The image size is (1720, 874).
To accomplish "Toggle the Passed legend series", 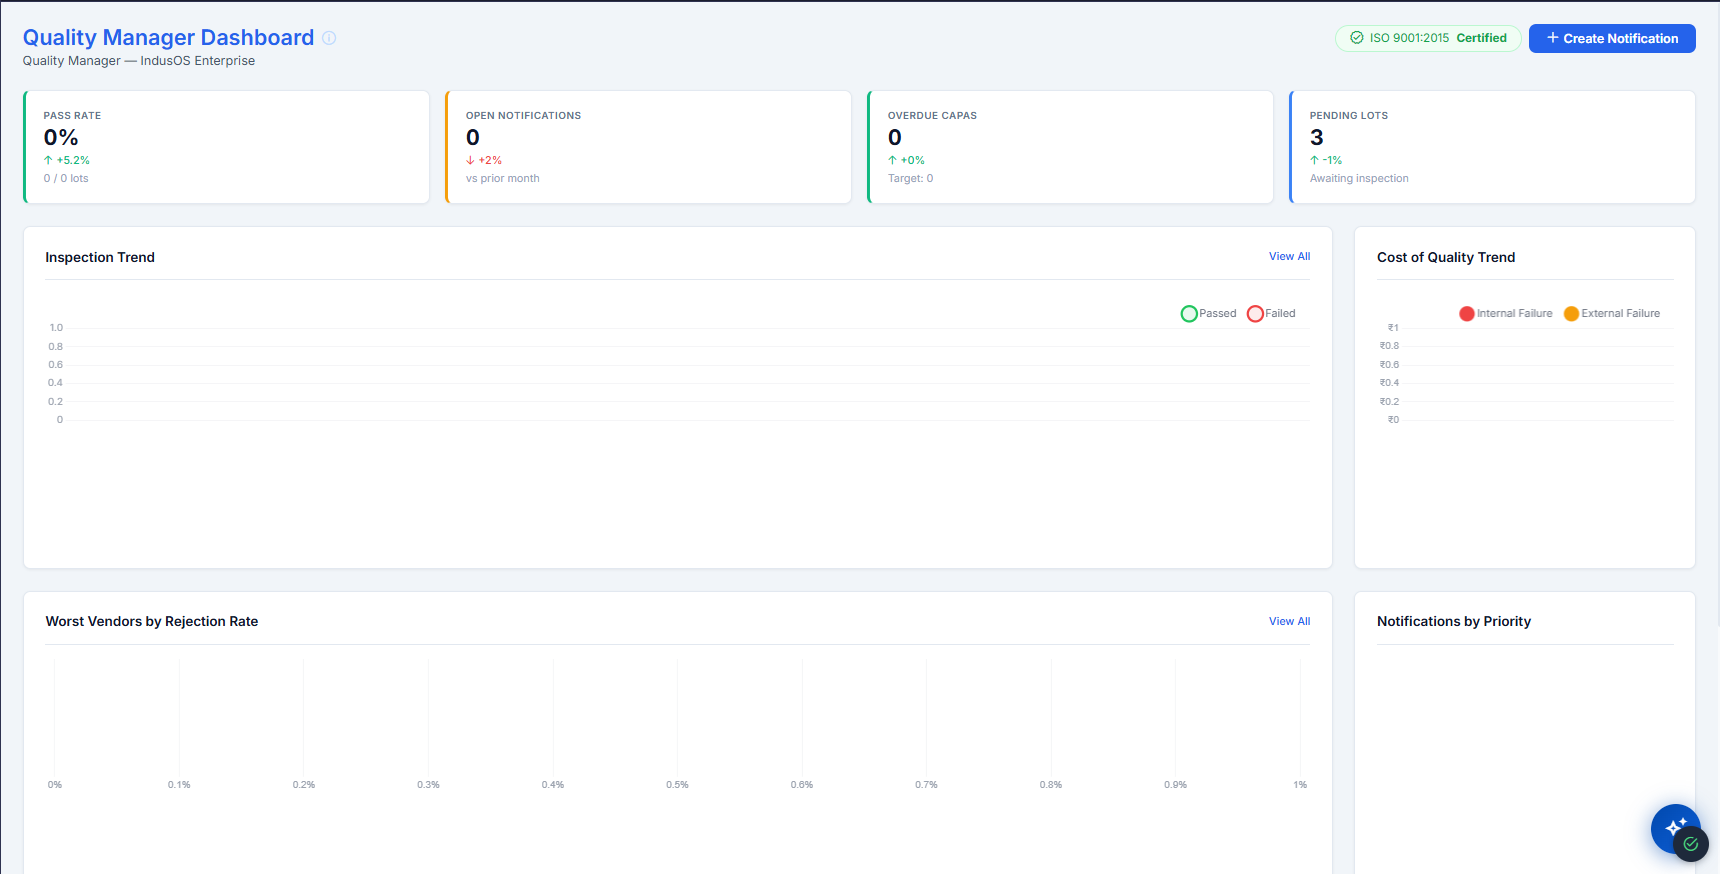I will point(1209,313).
